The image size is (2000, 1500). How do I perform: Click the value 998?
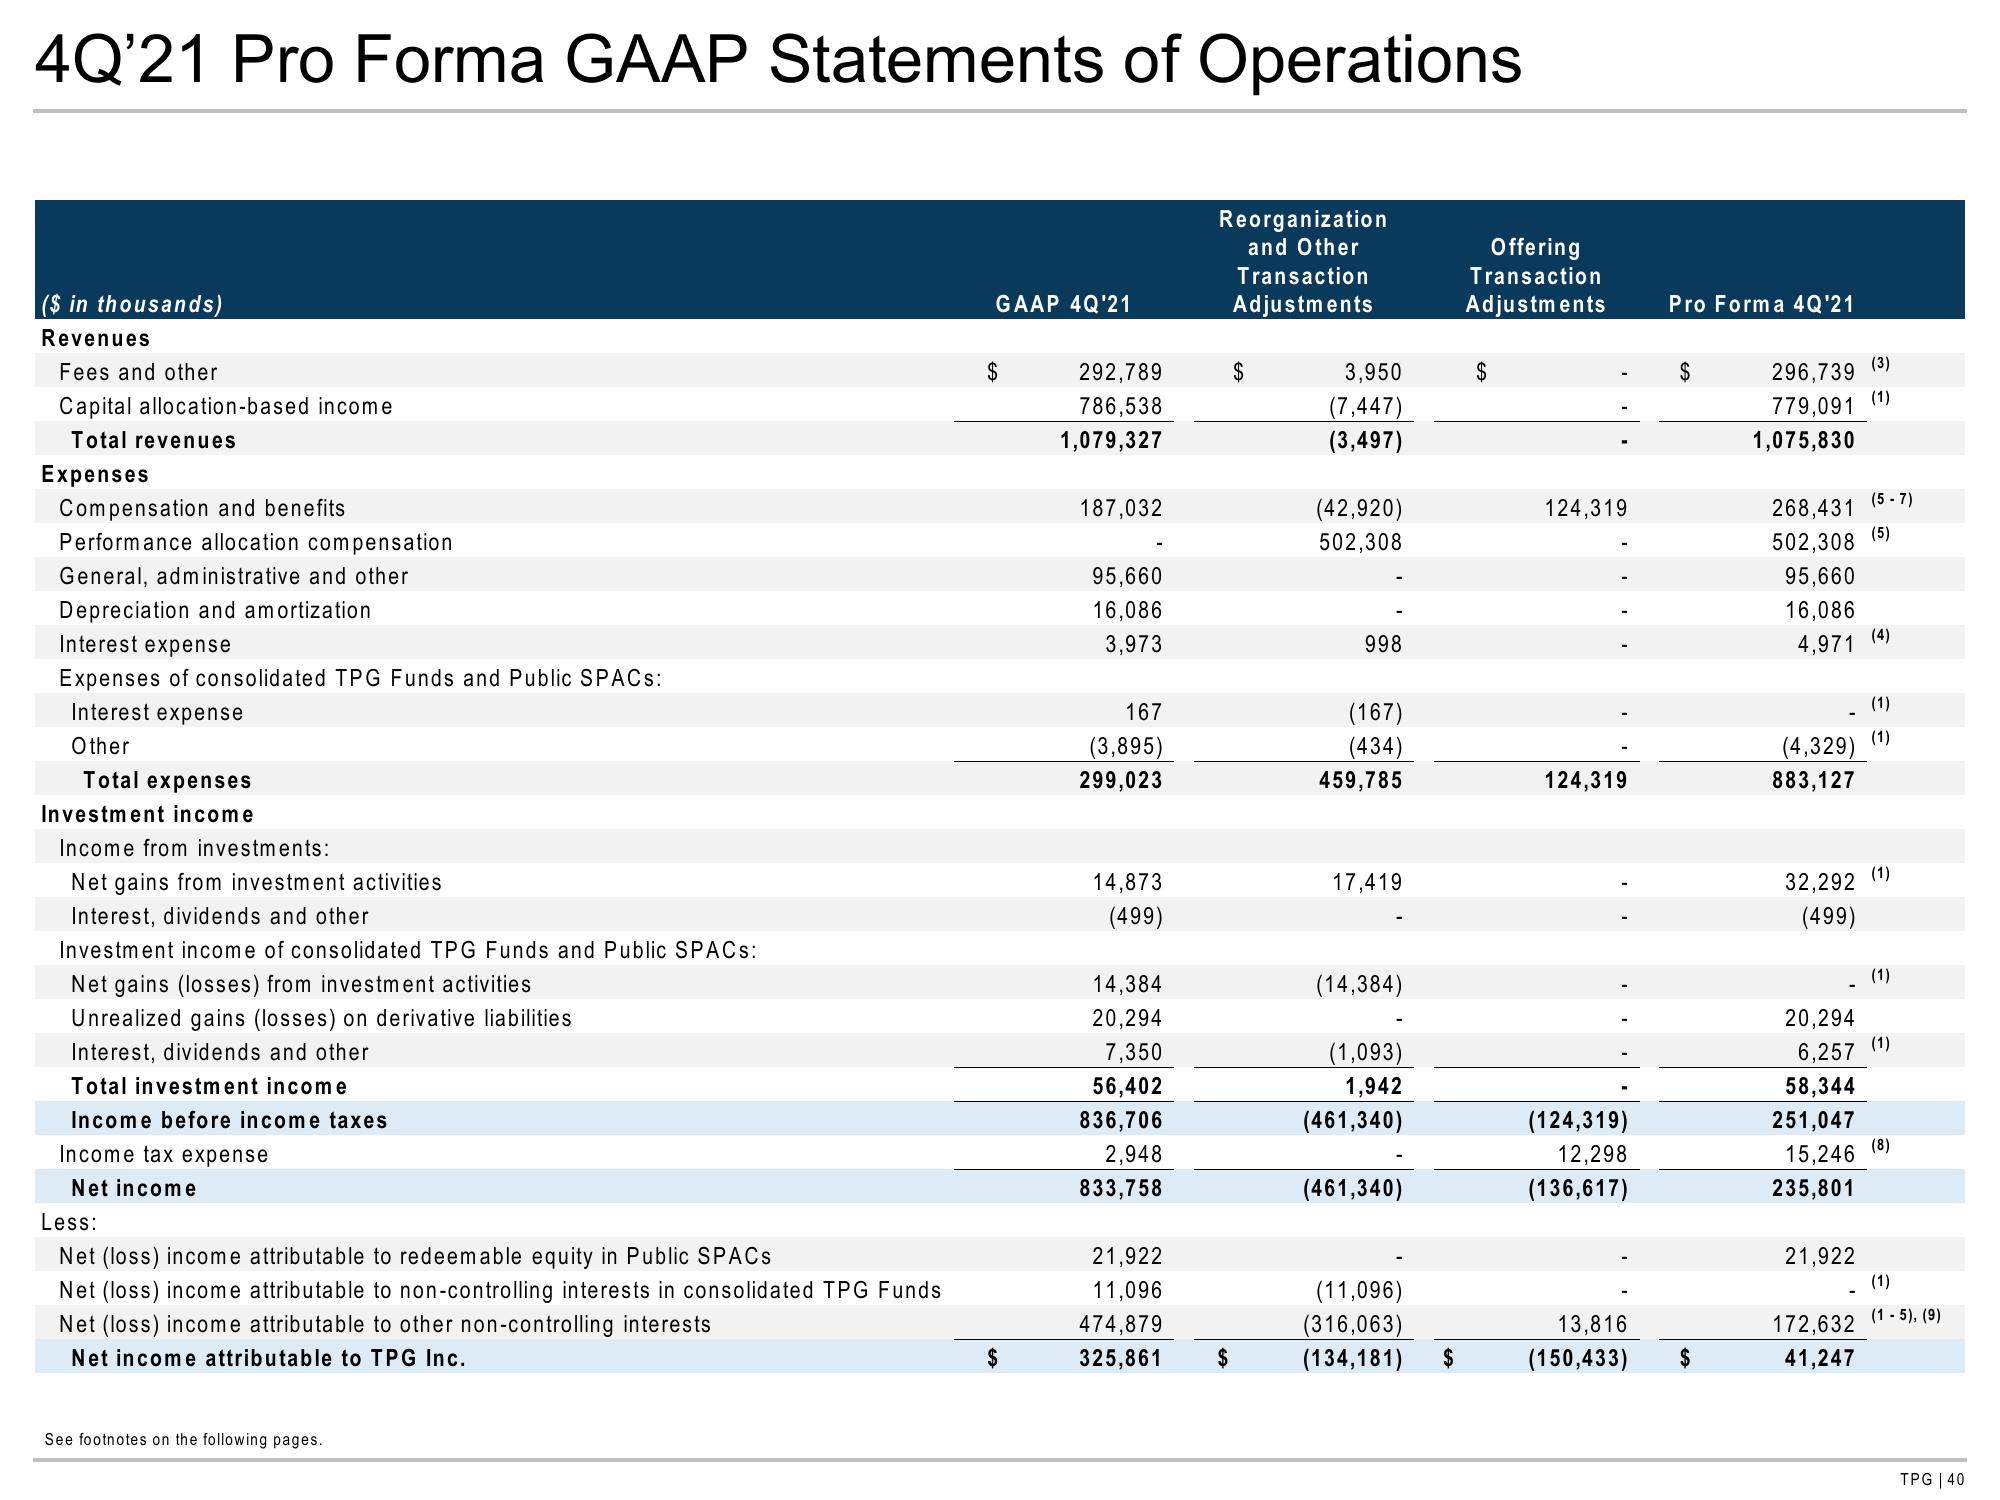1383,644
